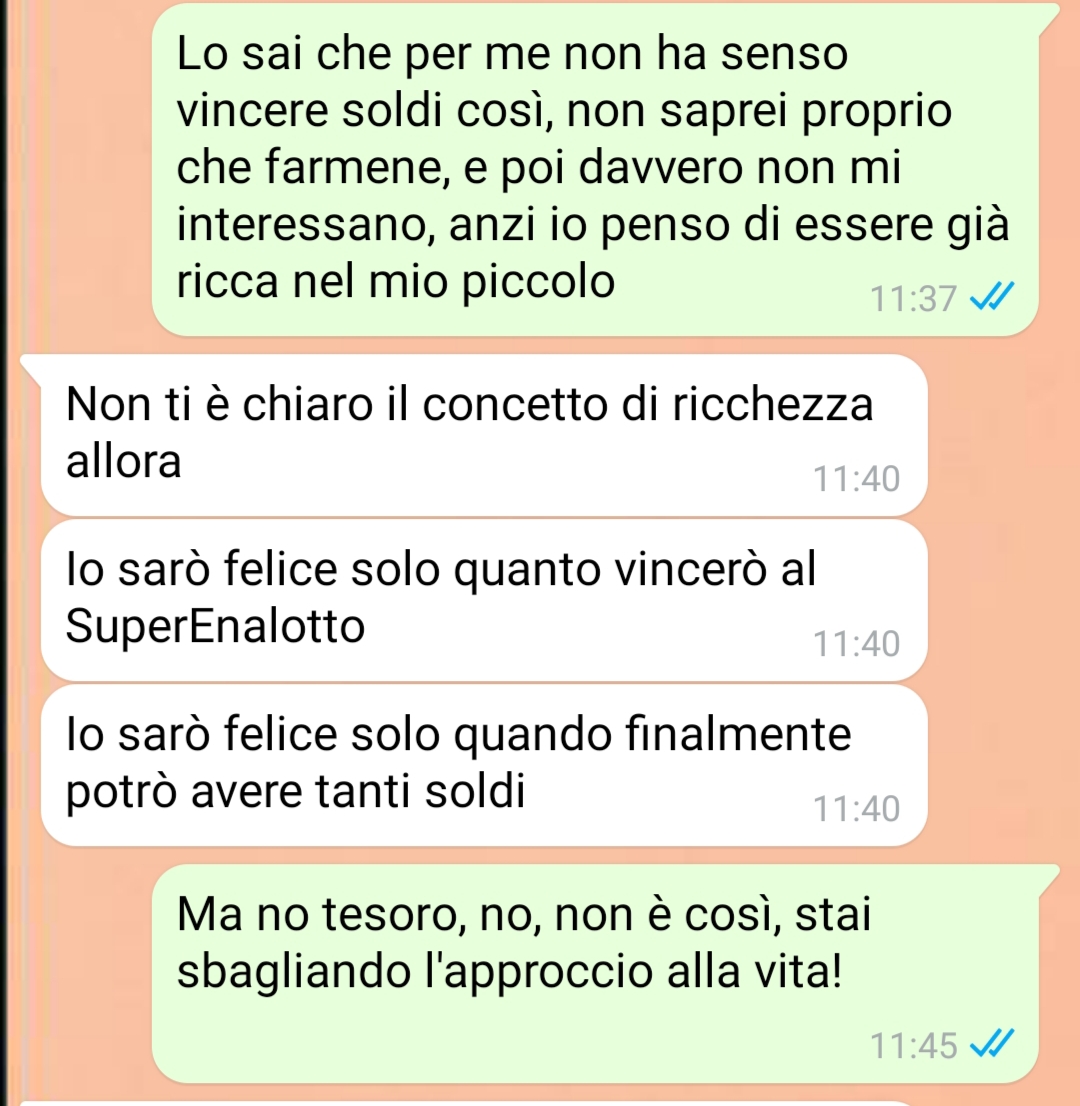This screenshot has height=1106, width=1080.
Task: Tap the phrase "ricca nel mio piccolo"
Action: (x=396, y=282)
